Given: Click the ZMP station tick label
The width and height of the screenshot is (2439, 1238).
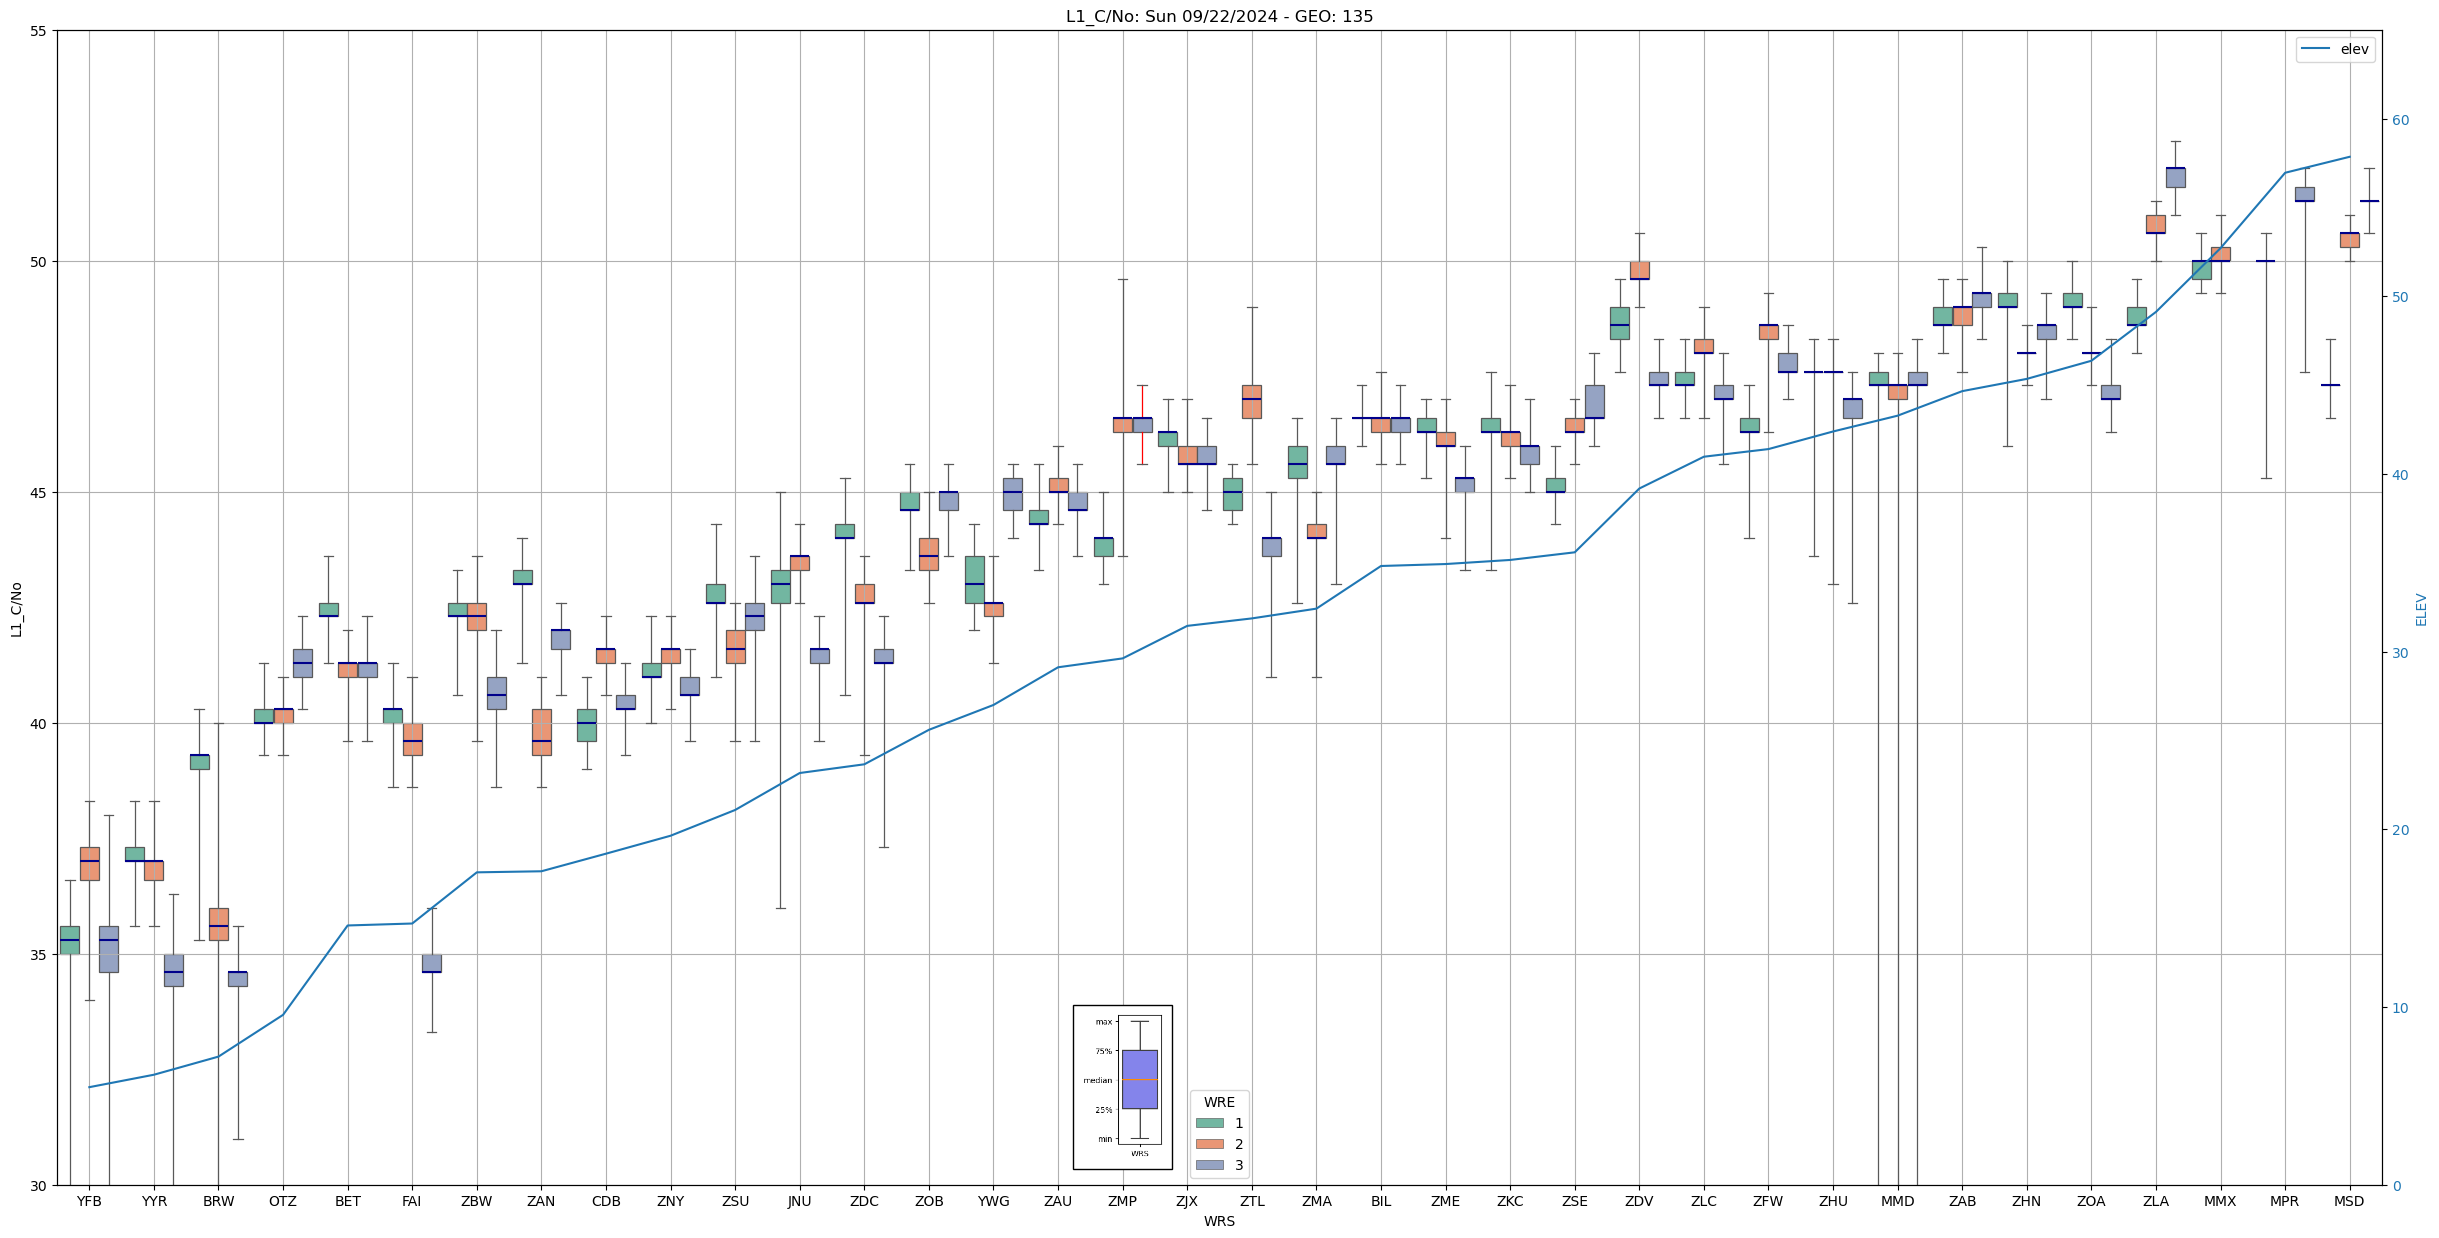Looking at the screenshot, I should [1122, 1201].
